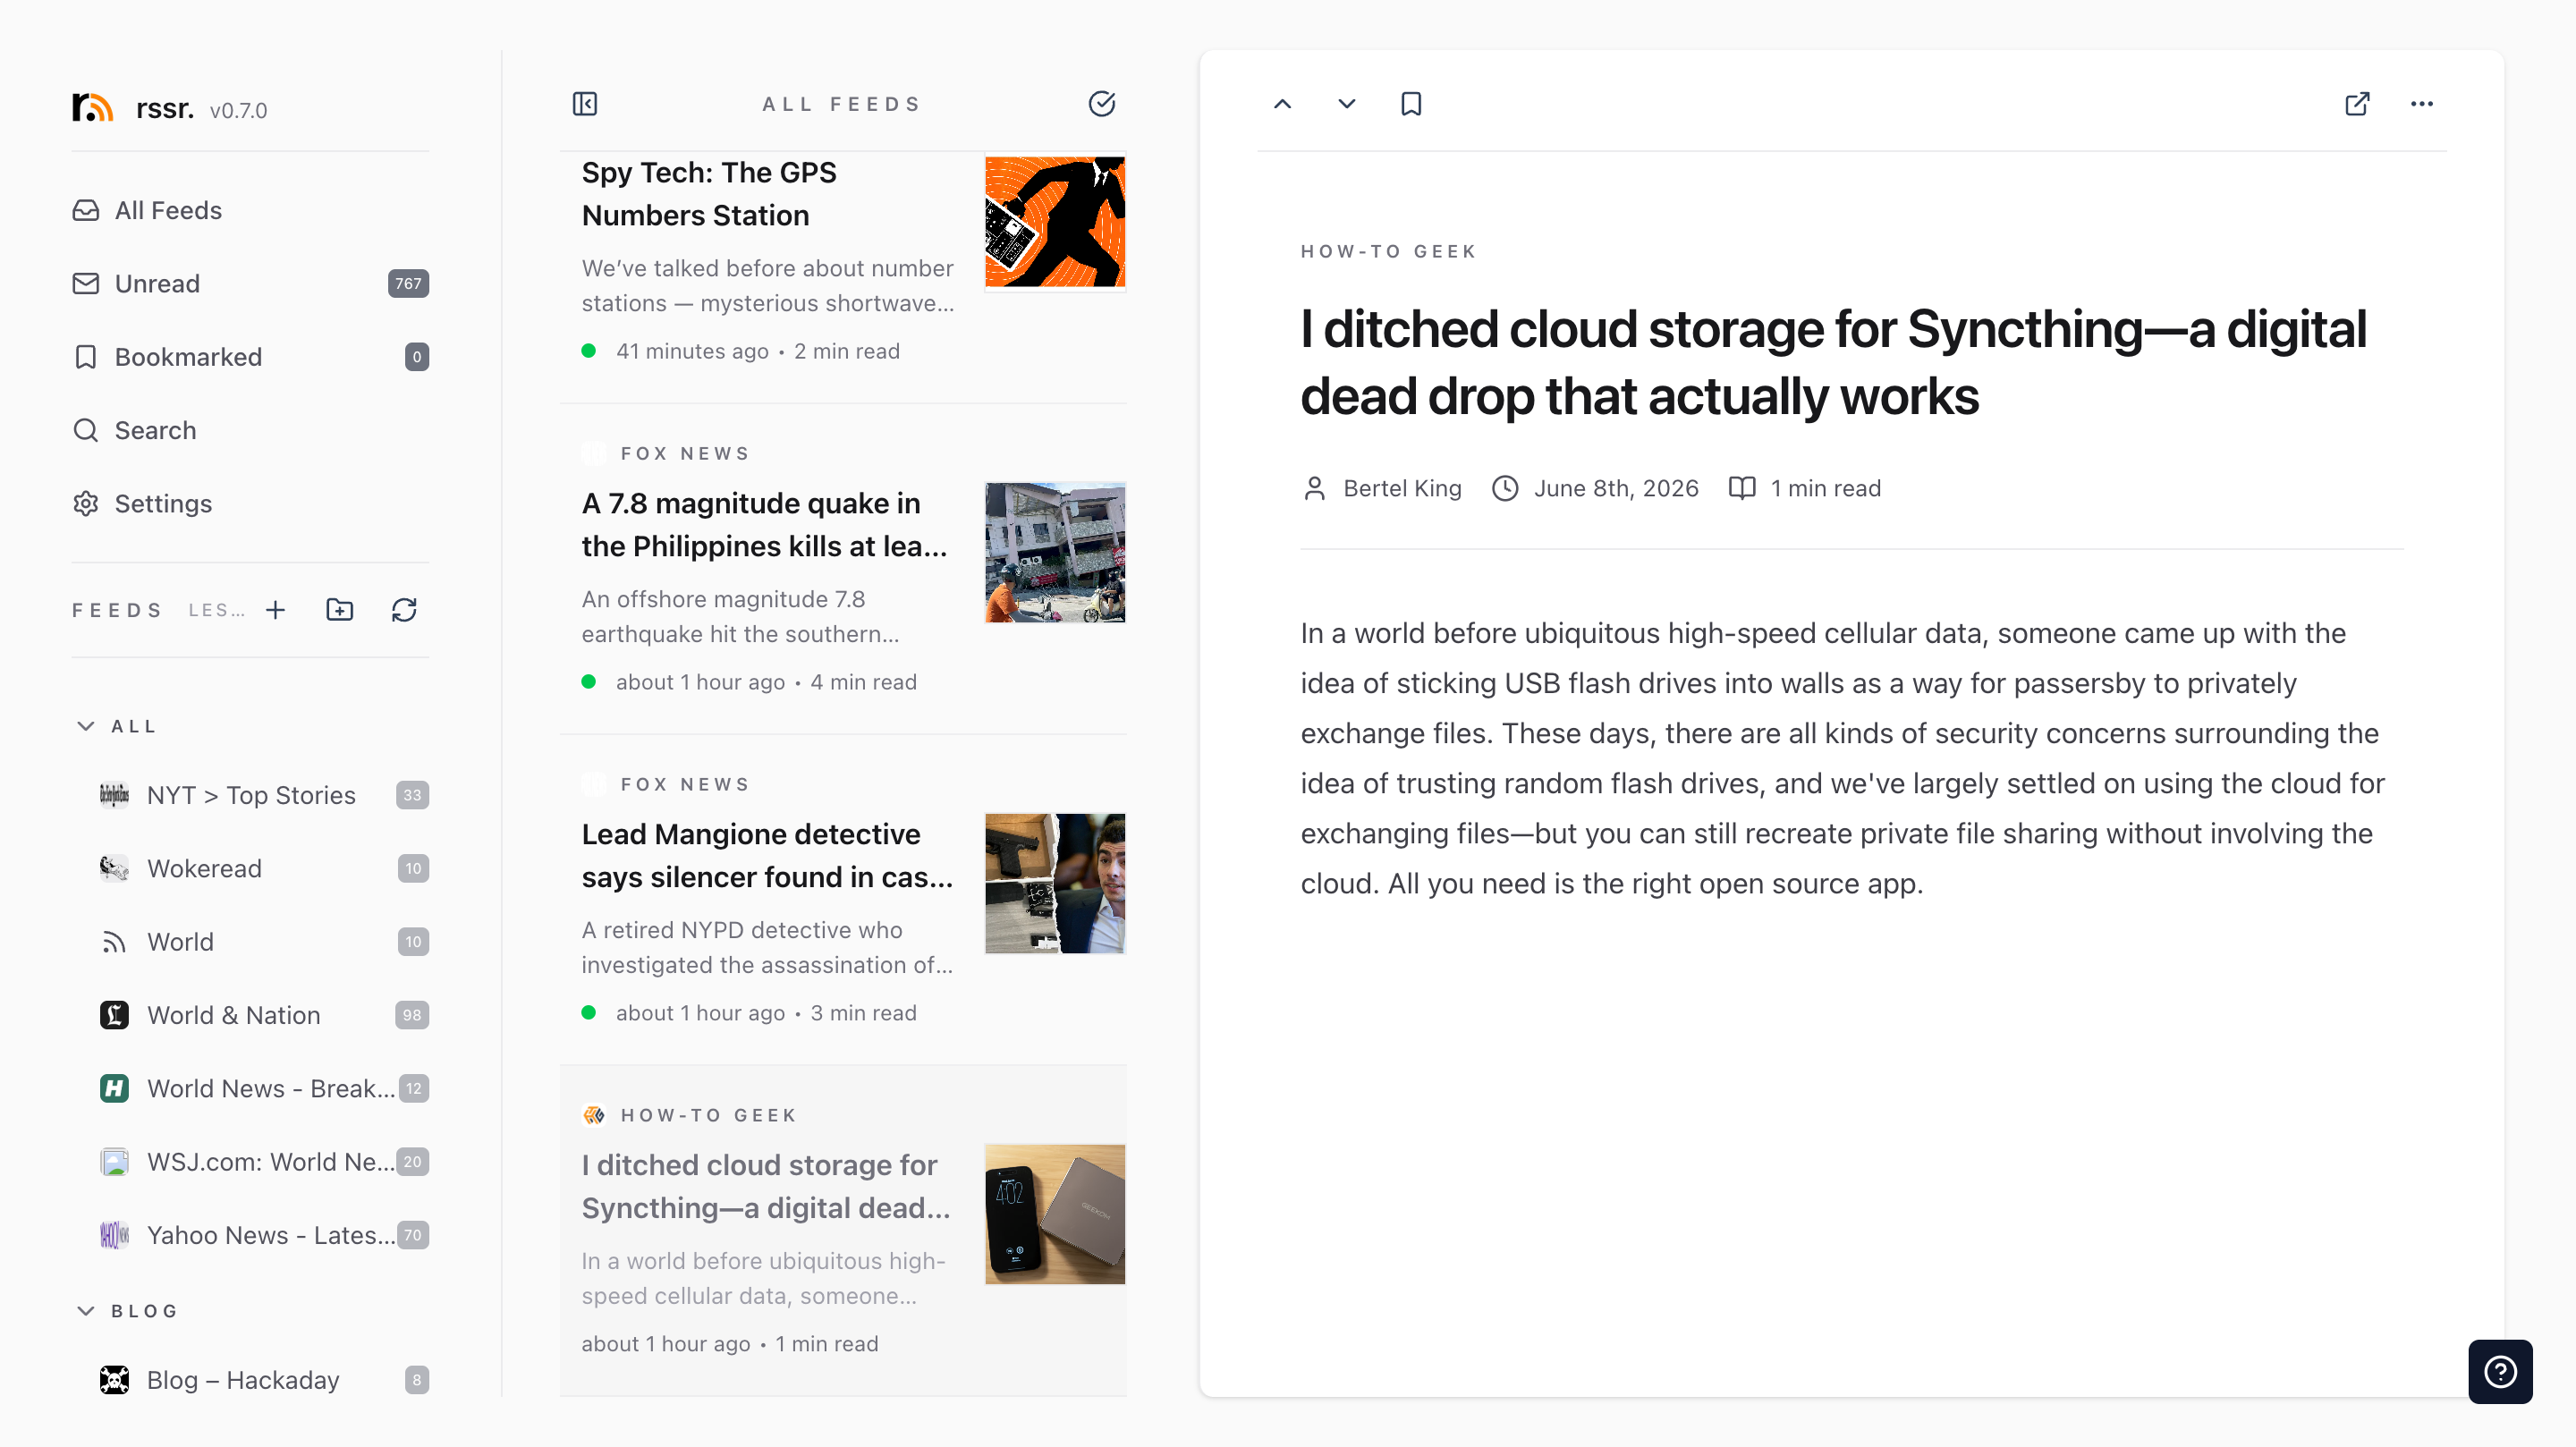Go to next article arrow

pyautogui.click(x=1347, y=104)
